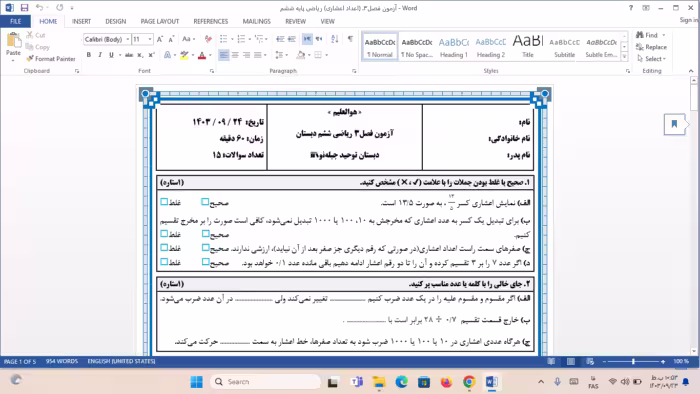This screenshot has height=394, width=700.
Task: Apply subscript formatting
Action: pos(140,55)
